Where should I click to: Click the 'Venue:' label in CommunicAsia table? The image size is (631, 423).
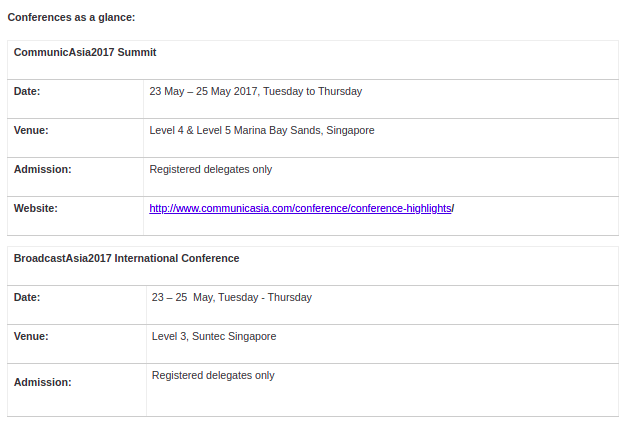click(31, 130)
